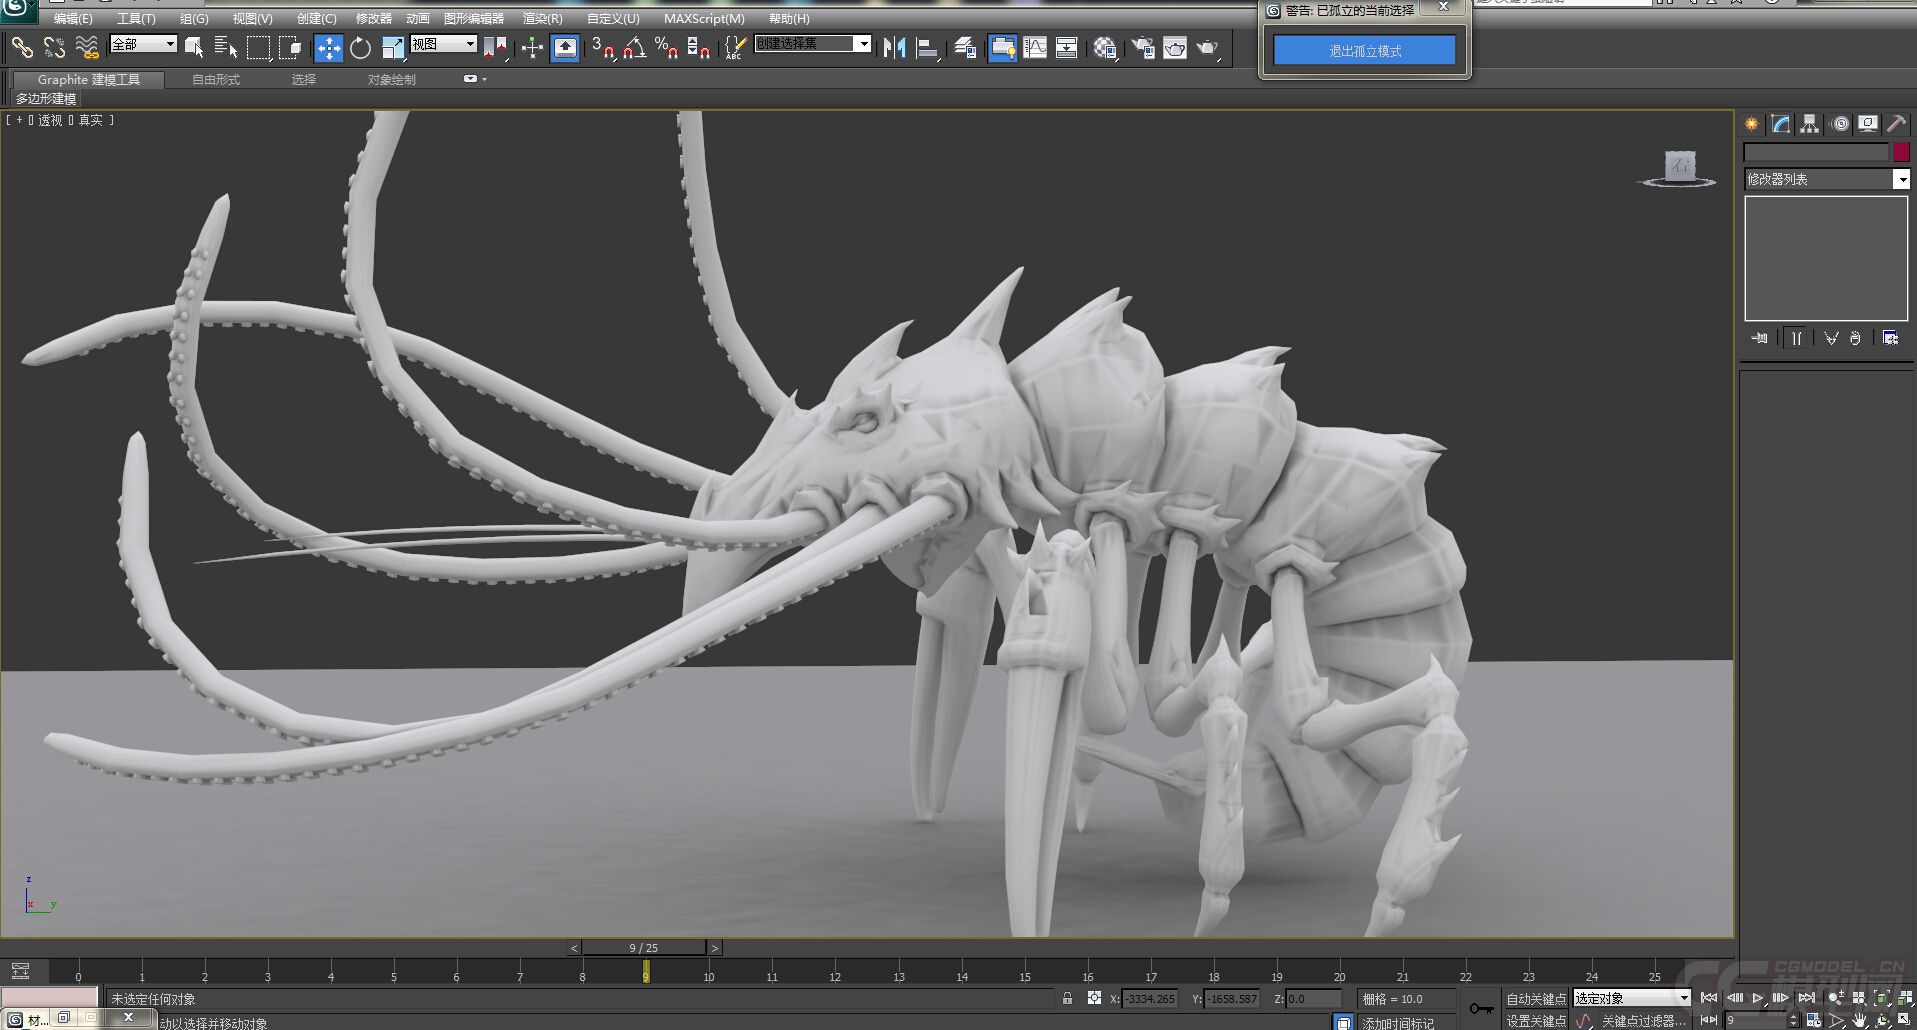This screenshot has width=1917, height=1030.
Task: Open the 关键点过滤器 key filters button
Action: coord(1642,1021)
